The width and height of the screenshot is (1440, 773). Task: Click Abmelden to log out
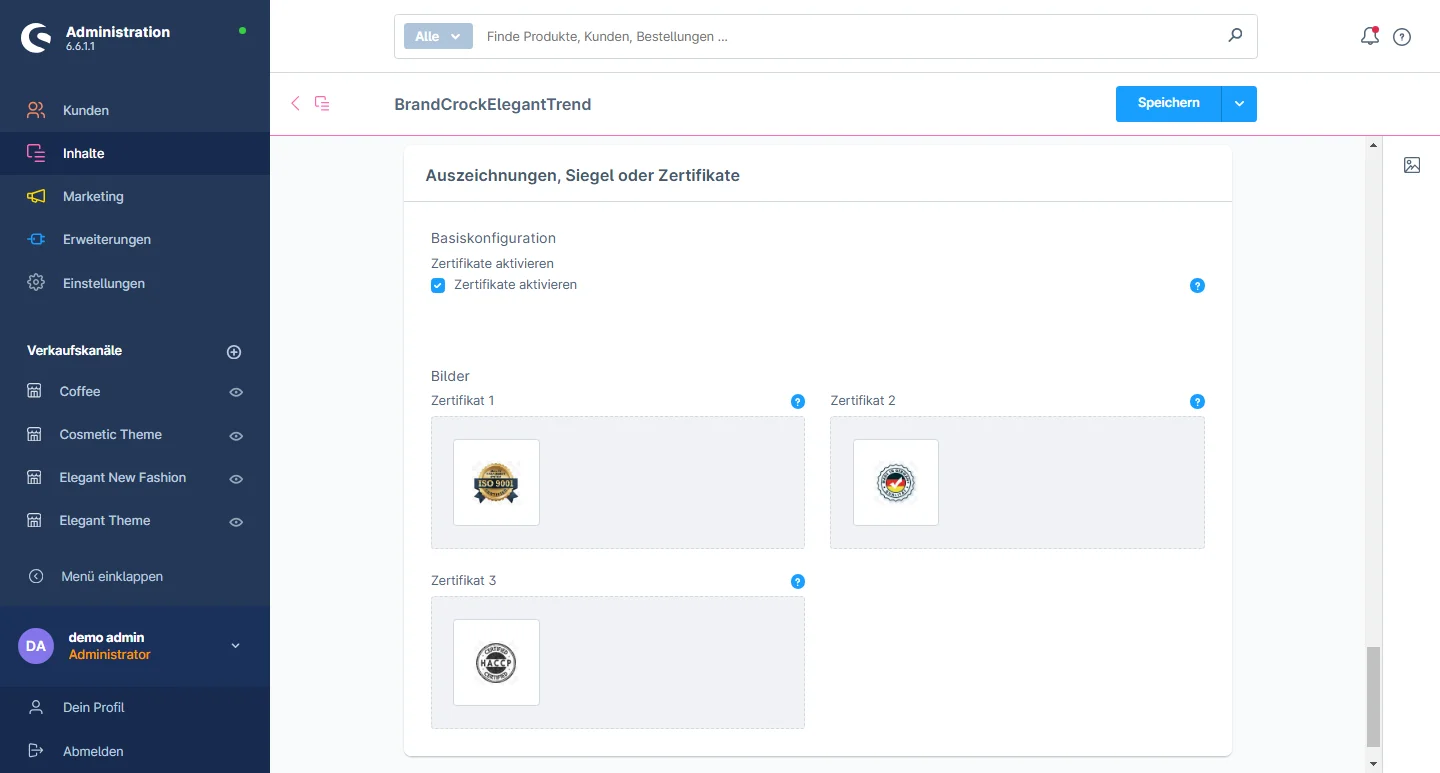pyautogui.click(x=93, y=751)
